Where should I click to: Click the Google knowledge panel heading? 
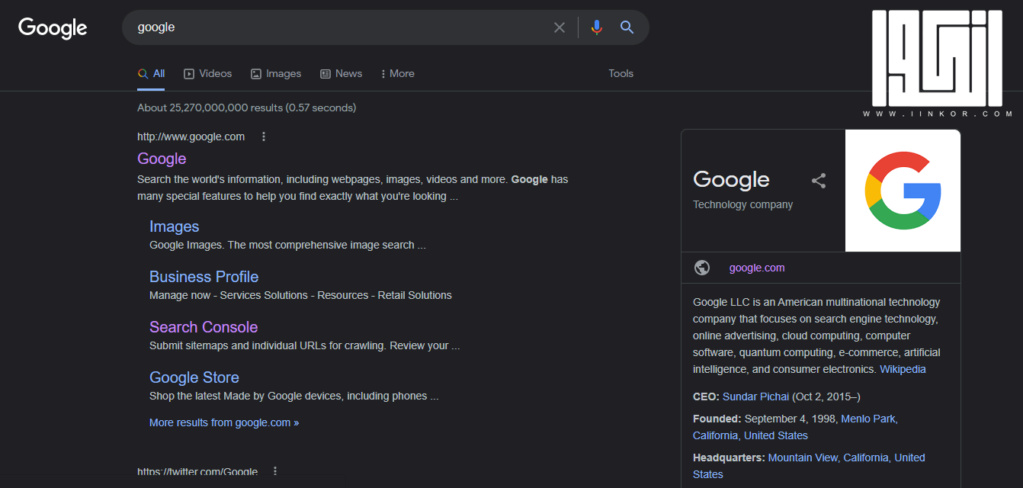pyautogui.click(x=731, y=179)
